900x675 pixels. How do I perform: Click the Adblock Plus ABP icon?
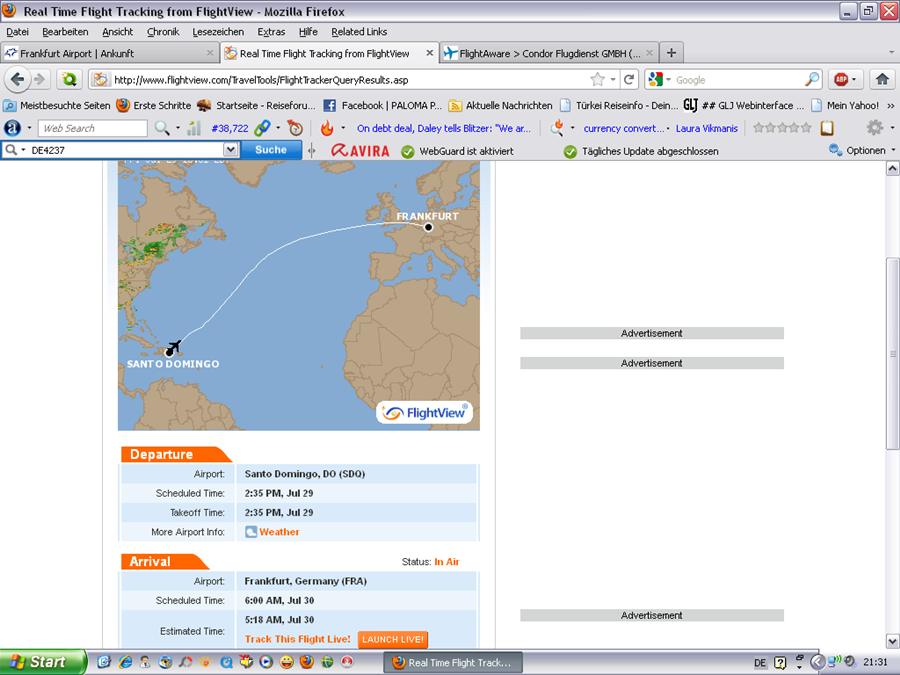pos(841,79)
